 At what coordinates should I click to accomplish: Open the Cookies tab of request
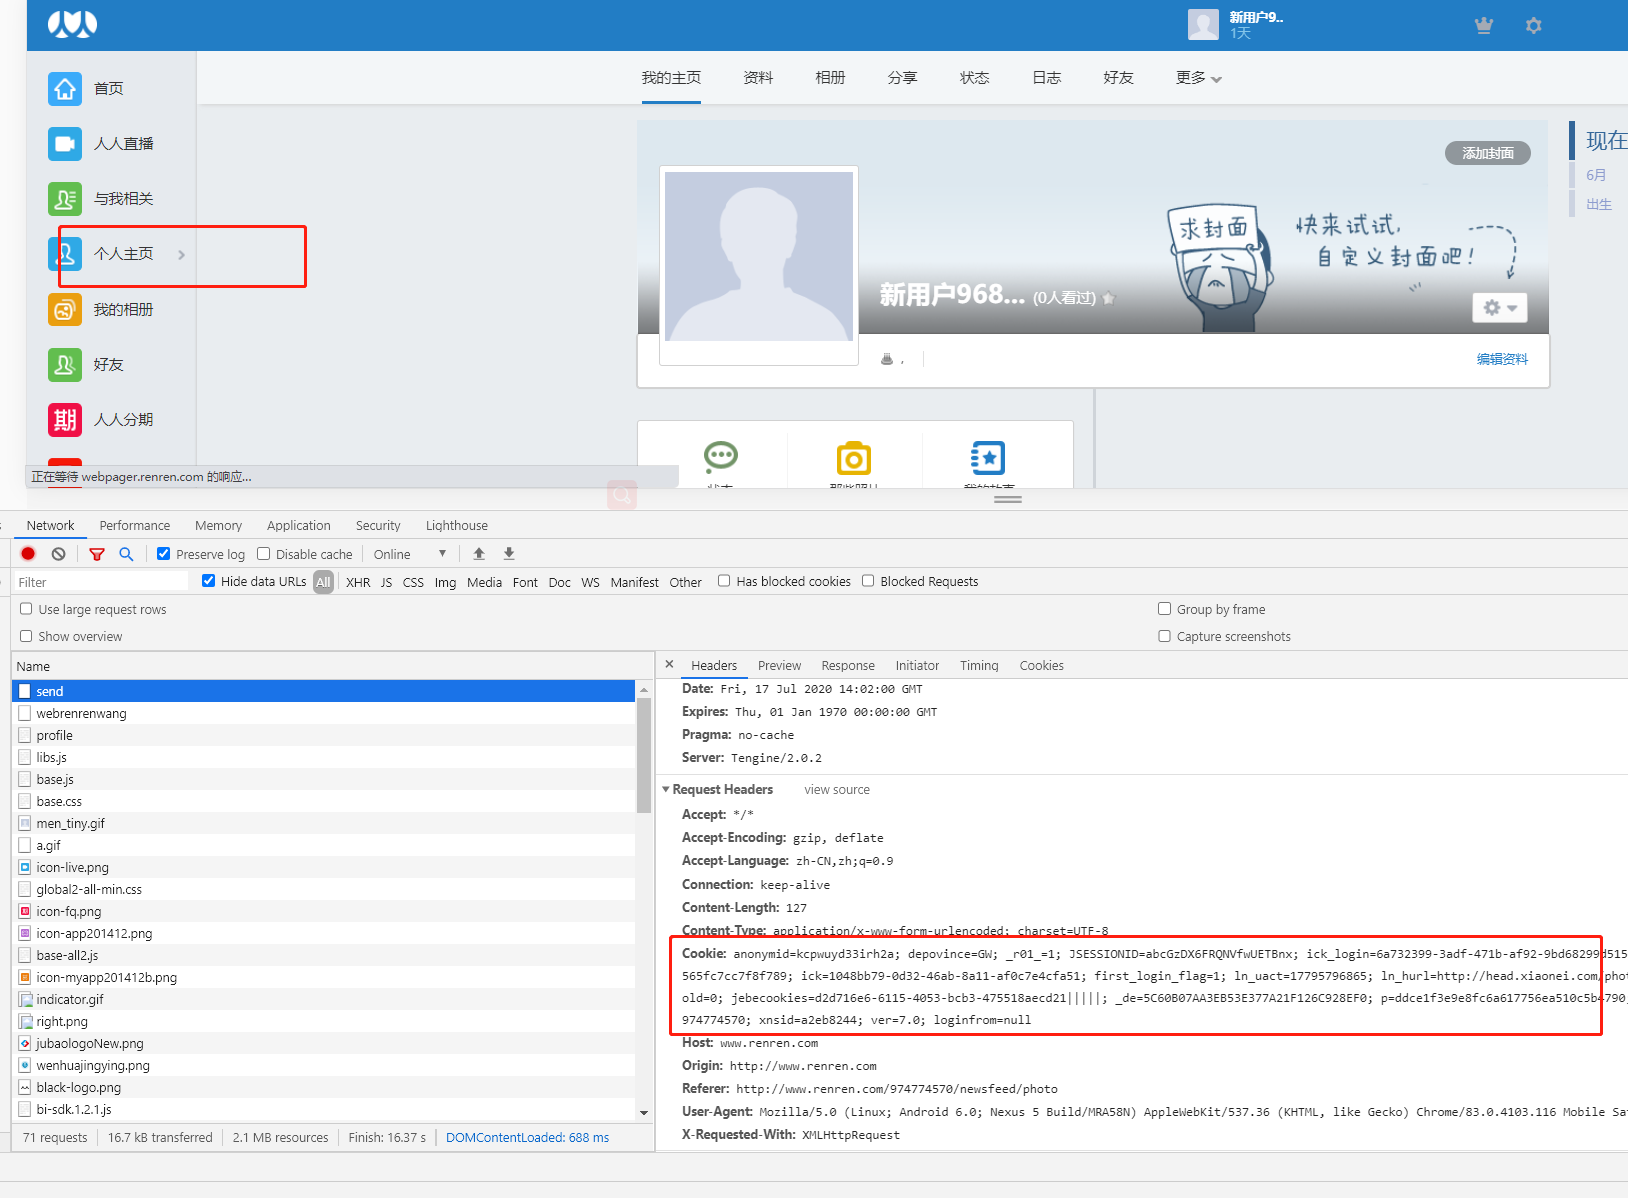tap(1041, 665)
